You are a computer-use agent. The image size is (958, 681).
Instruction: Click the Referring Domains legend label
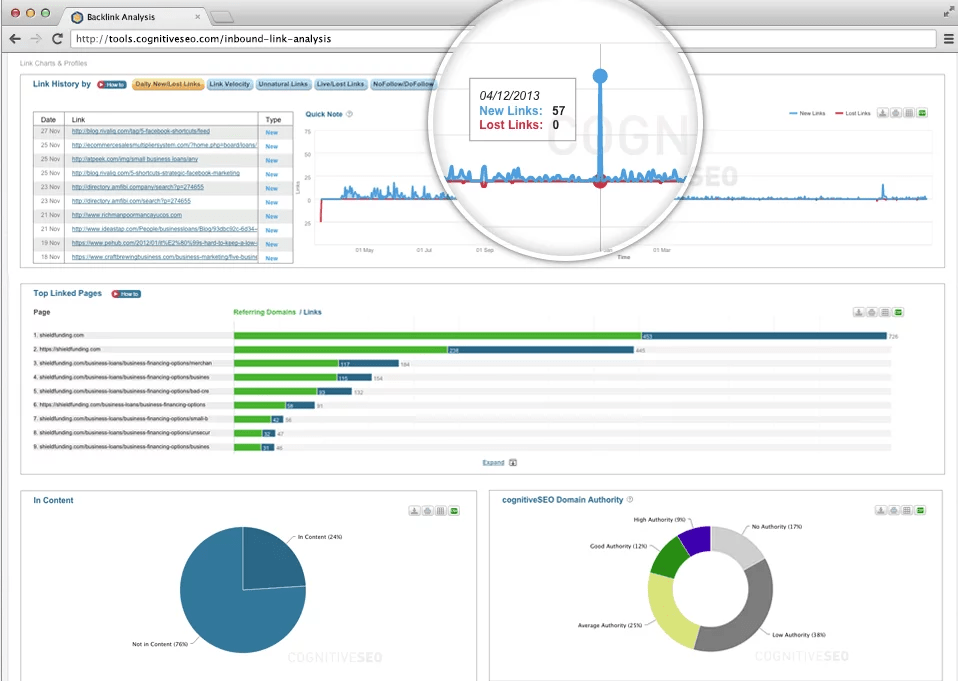click(x=265, y=312)
